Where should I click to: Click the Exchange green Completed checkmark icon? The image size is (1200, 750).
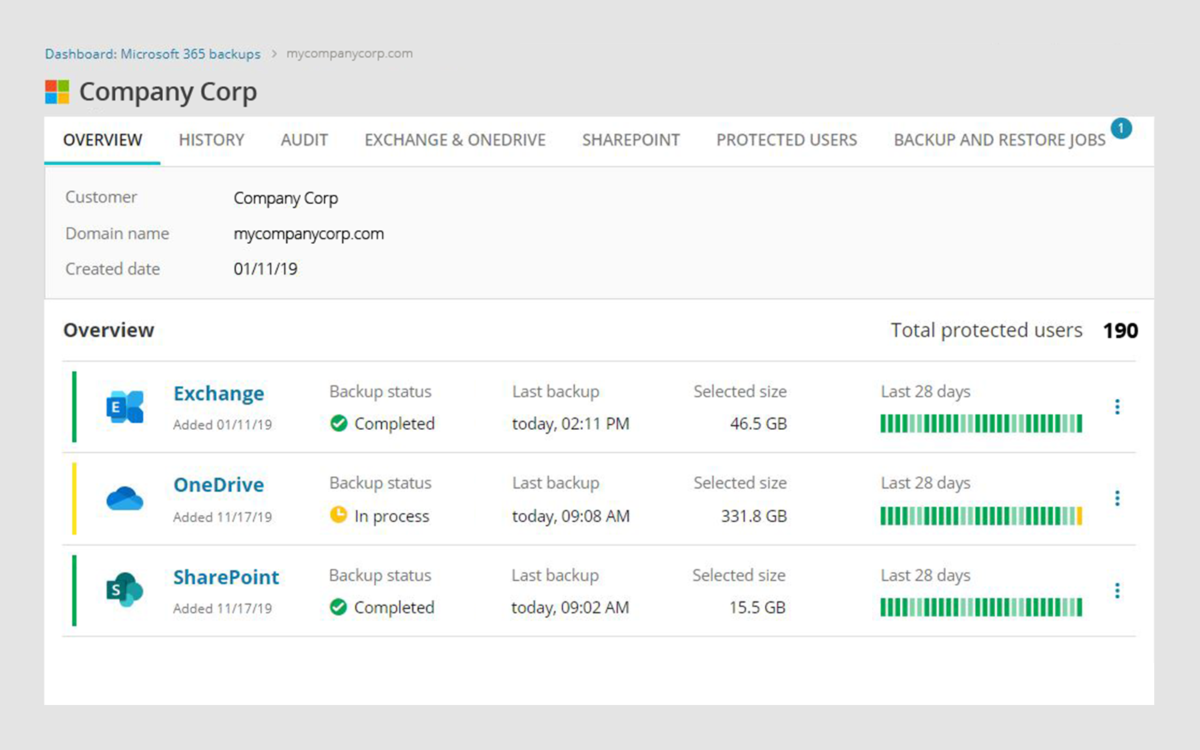click(339, 424)
